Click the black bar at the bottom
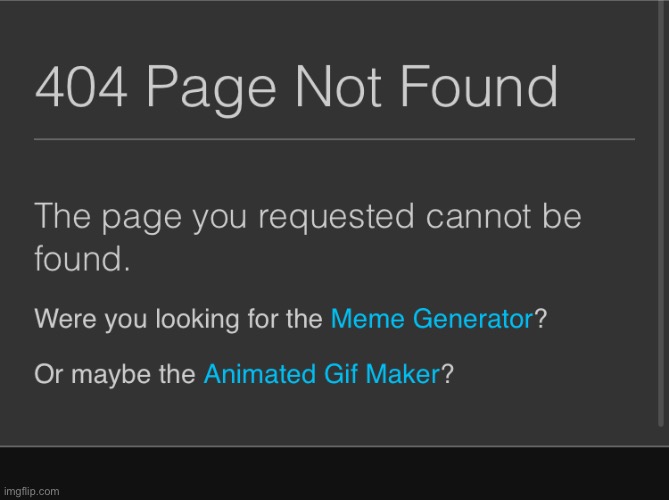669x500 pixels. (x=334, y=474)
